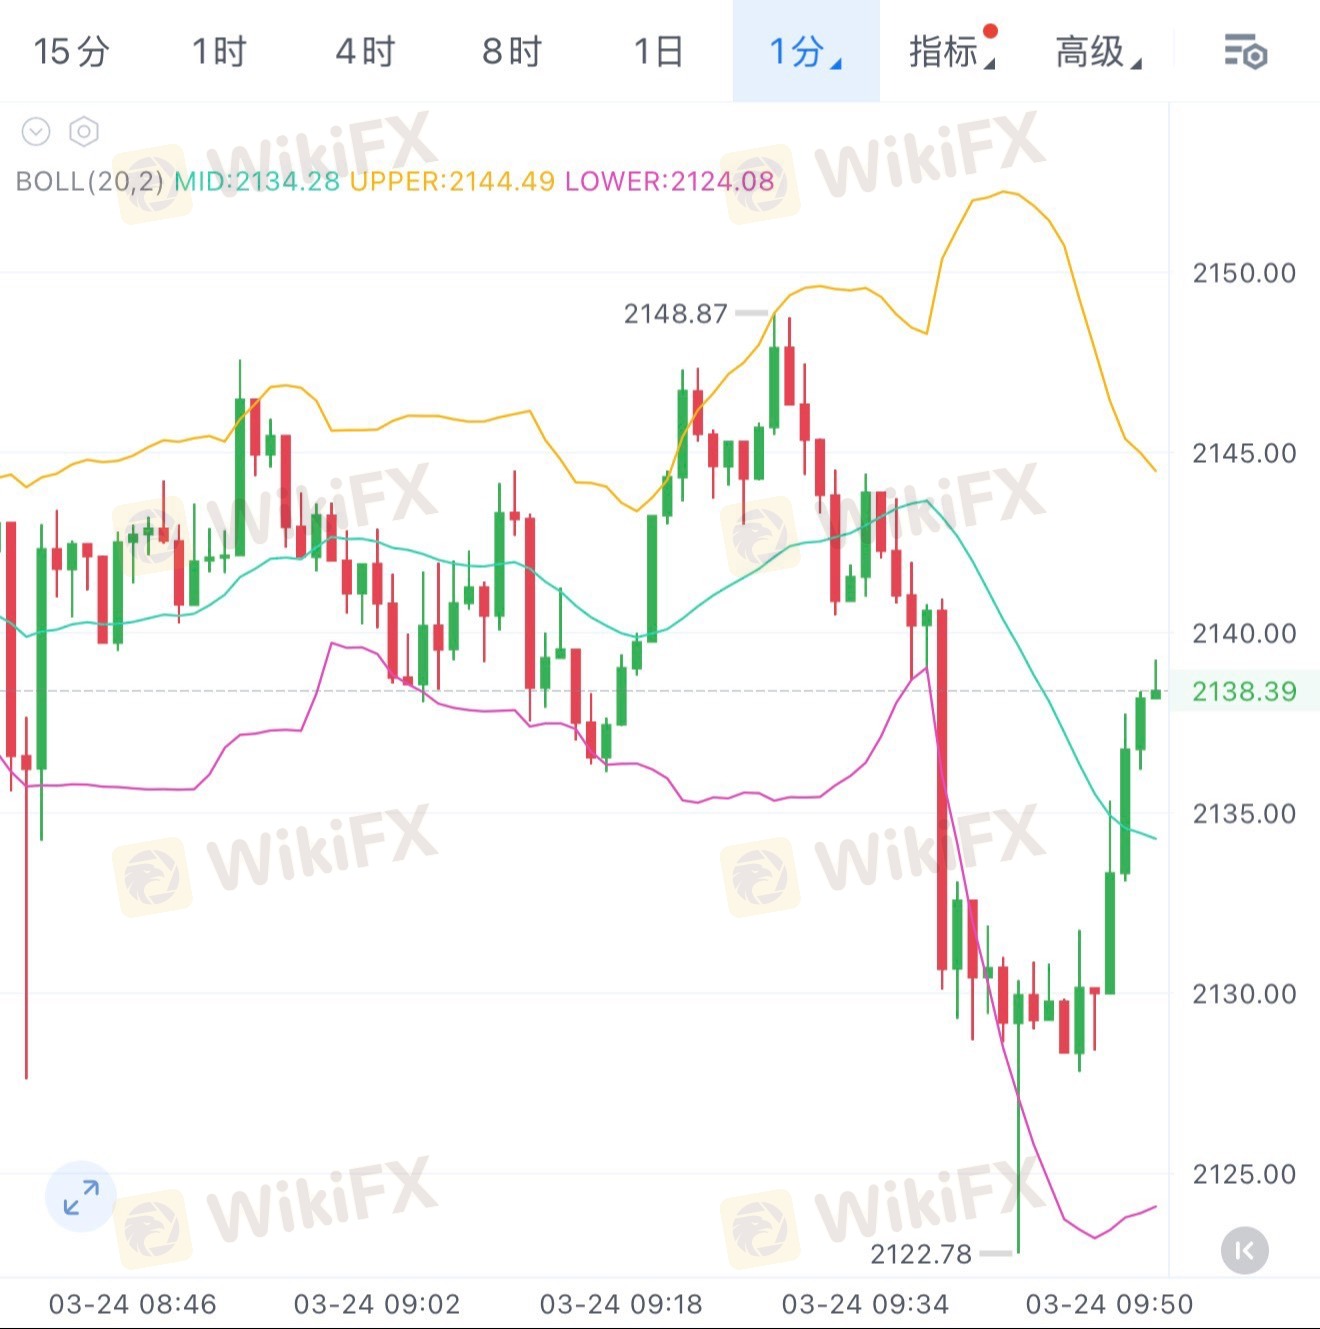Viewport: 1320px width, 1329px height.
Task: Switch to the 1时 timeframe
Action: click(x=219, y=51)
